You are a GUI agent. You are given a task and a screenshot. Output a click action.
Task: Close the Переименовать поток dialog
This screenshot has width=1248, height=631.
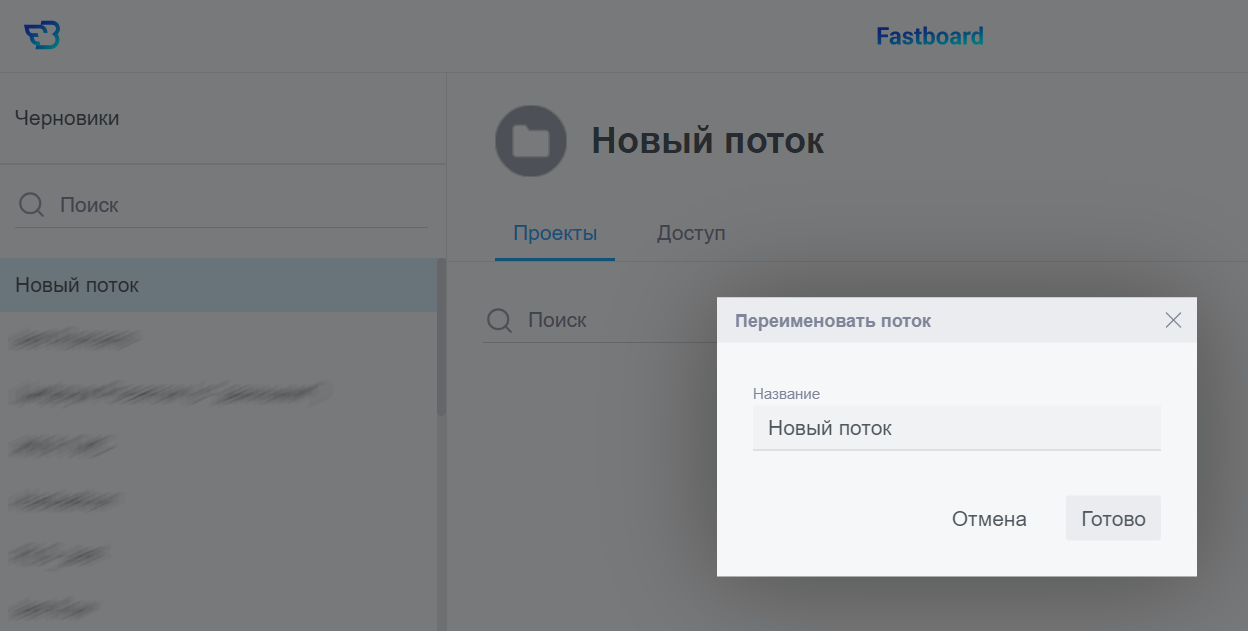coord(1173,320)
